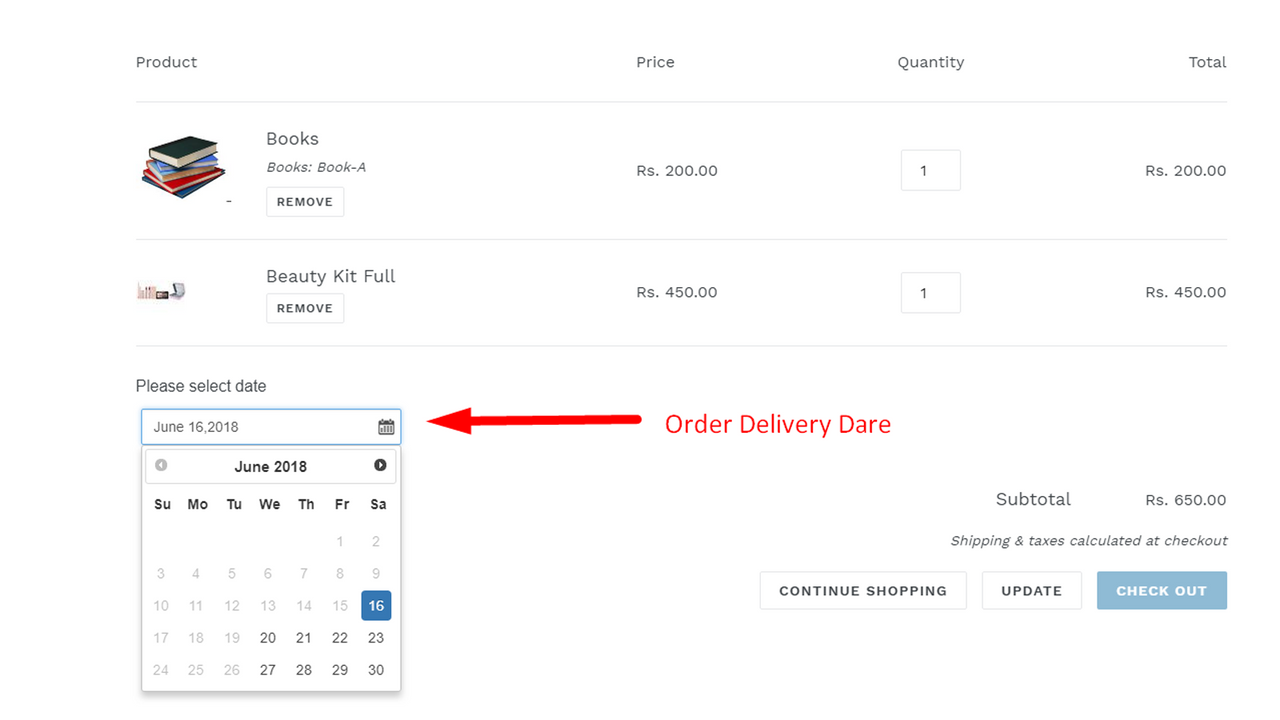Click the Books quantity field
Image resolution: width=1280 pixels, height=720 pixels.
click(930, 171)
